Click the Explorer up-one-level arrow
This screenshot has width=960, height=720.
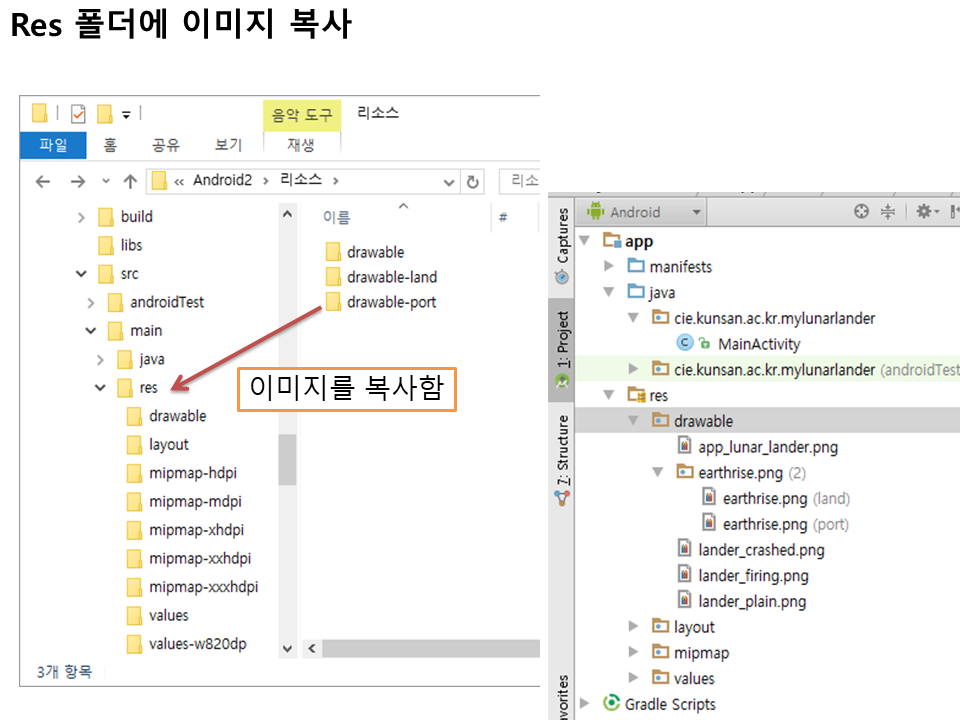[x=130, y=181]
